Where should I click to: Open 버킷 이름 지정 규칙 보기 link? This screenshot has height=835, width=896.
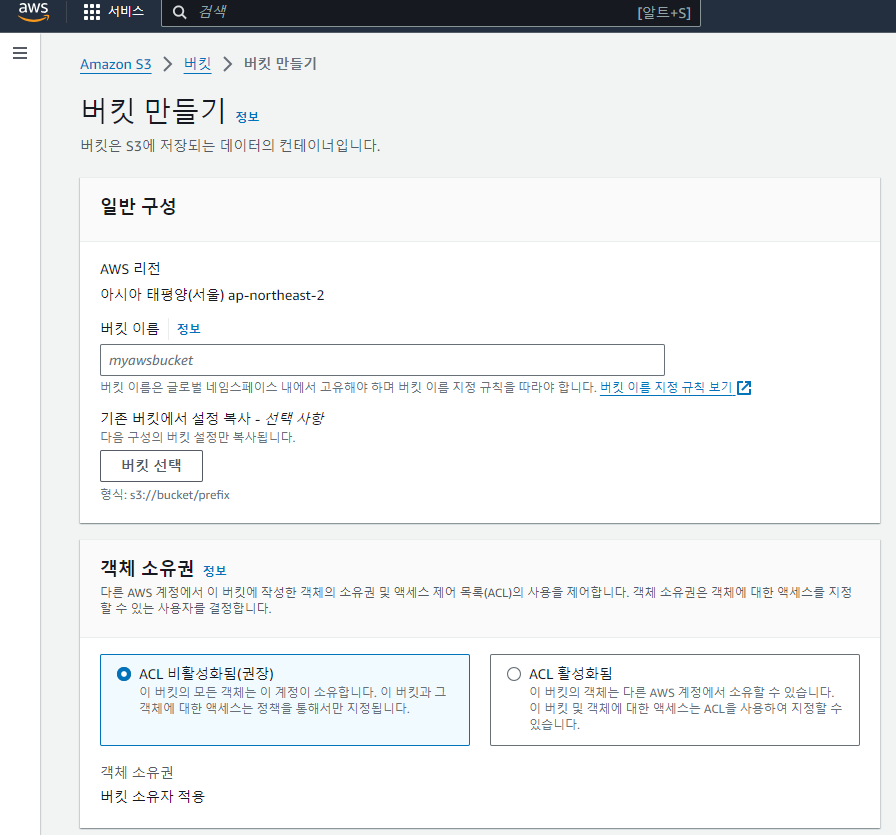click(666, 387)
